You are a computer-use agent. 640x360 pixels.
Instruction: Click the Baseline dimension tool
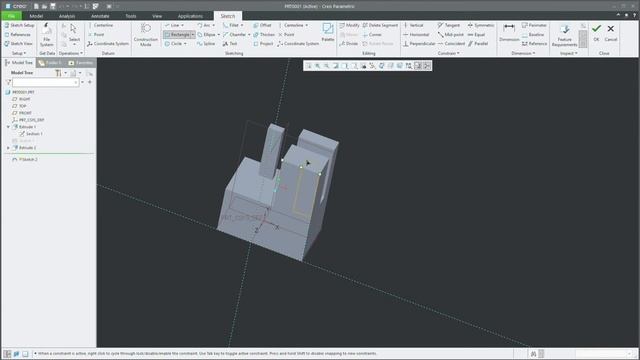point(533,35)
